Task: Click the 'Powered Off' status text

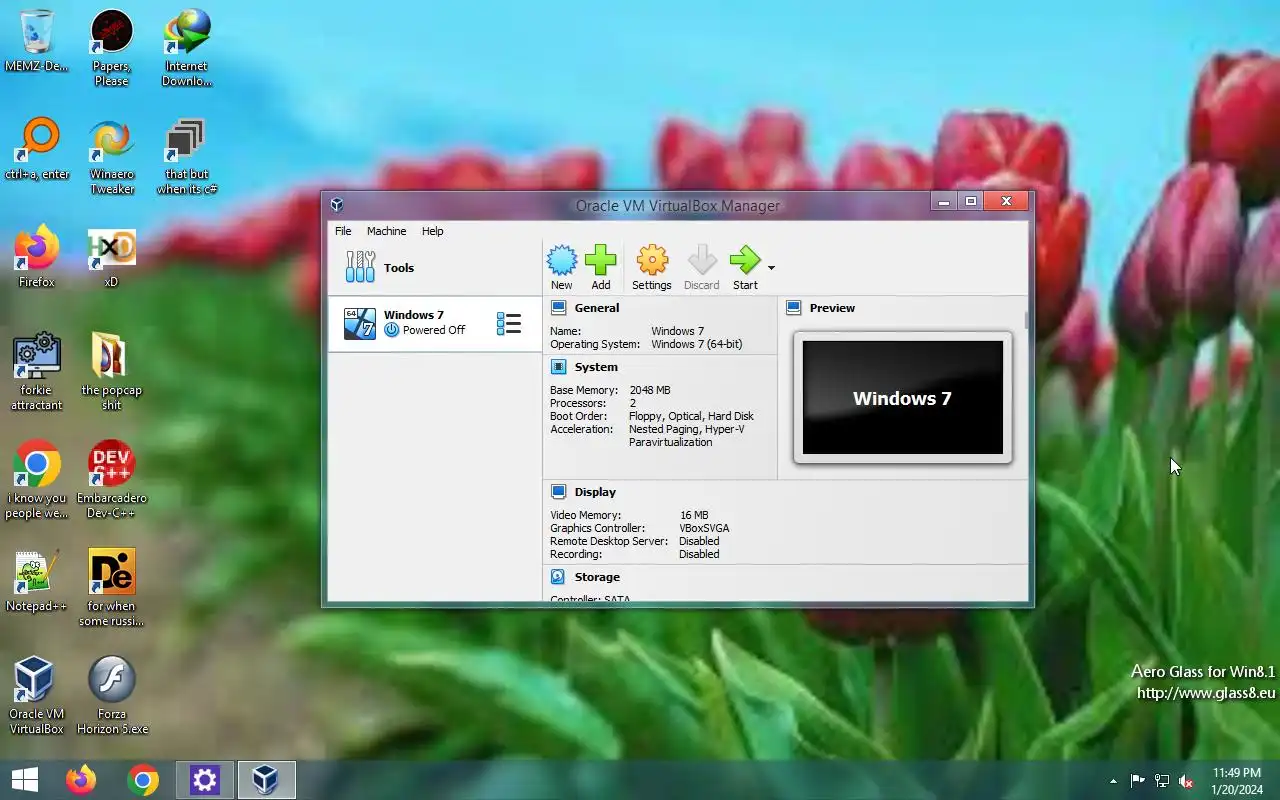Action: coord(434,330)
